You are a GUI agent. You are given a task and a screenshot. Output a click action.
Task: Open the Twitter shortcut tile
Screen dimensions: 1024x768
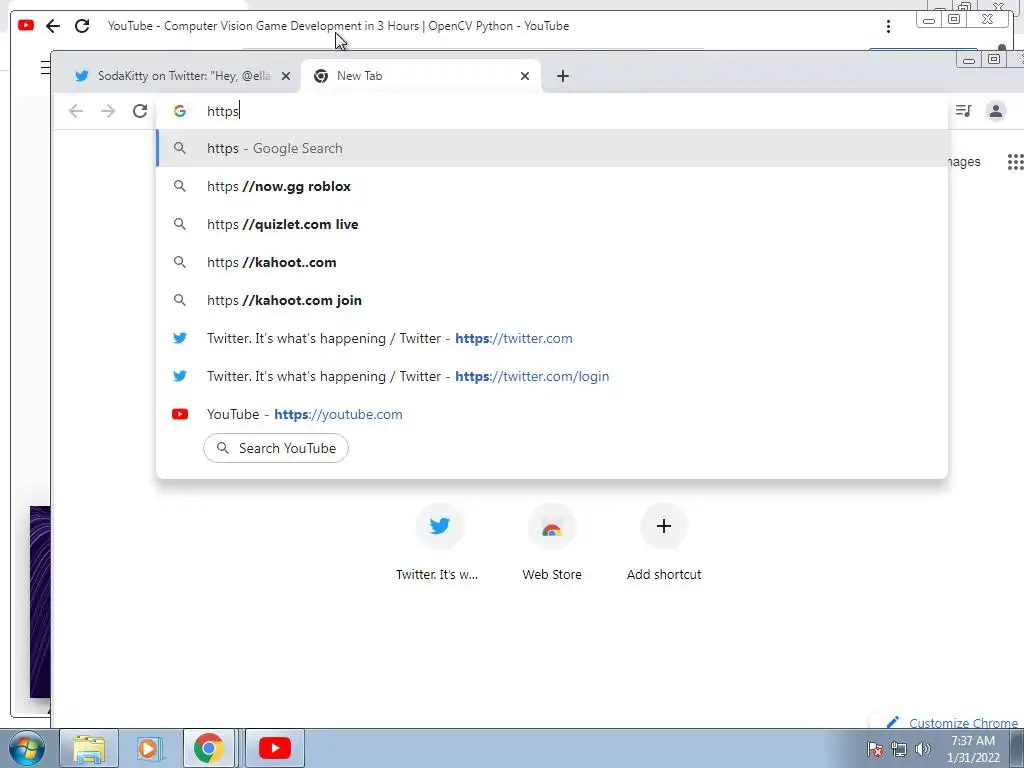[x=439, y=541]
